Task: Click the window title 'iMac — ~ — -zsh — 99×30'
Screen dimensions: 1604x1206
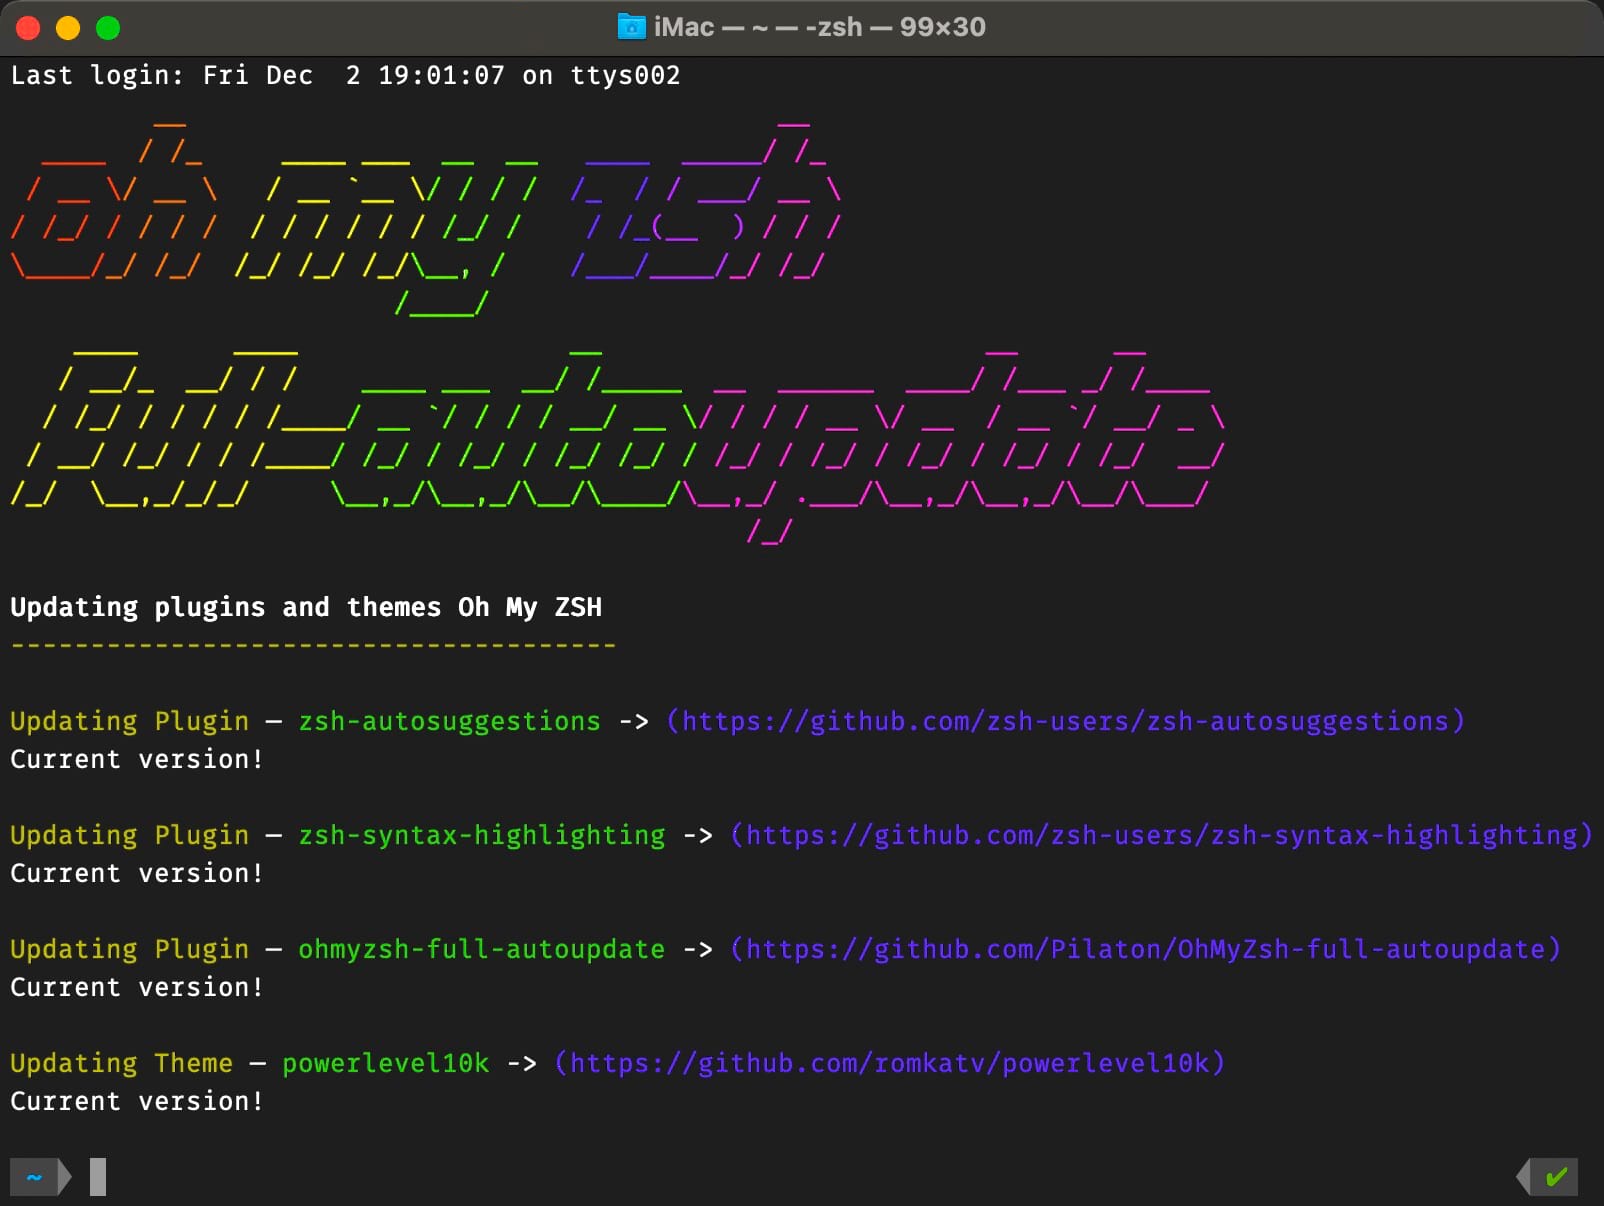Action: (819, 27)
